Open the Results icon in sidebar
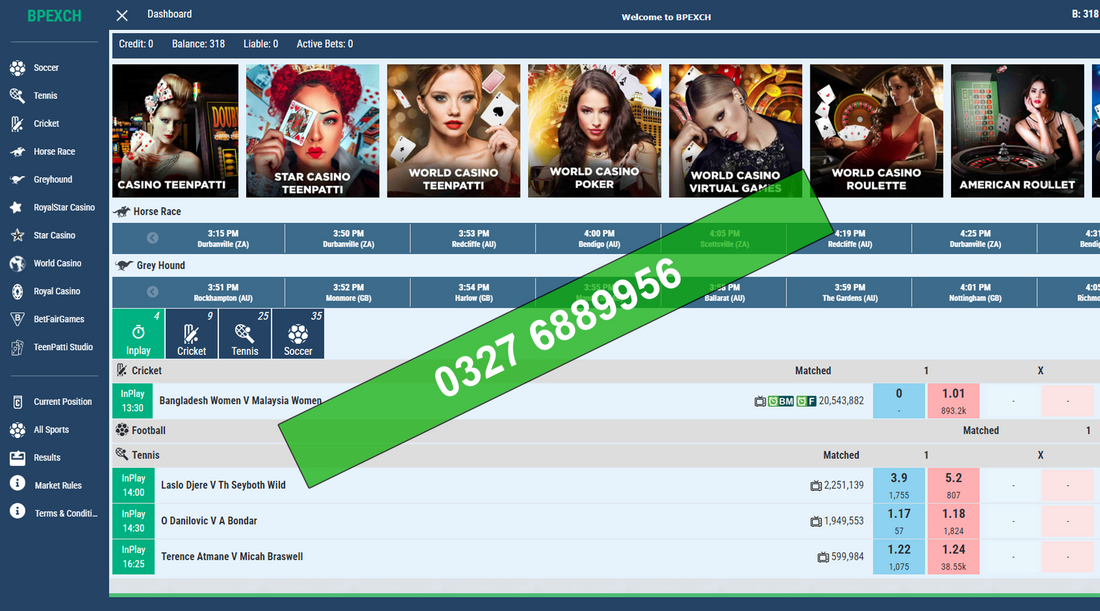The width and height of the screenshot is (1100, 611). click(17, 458)
